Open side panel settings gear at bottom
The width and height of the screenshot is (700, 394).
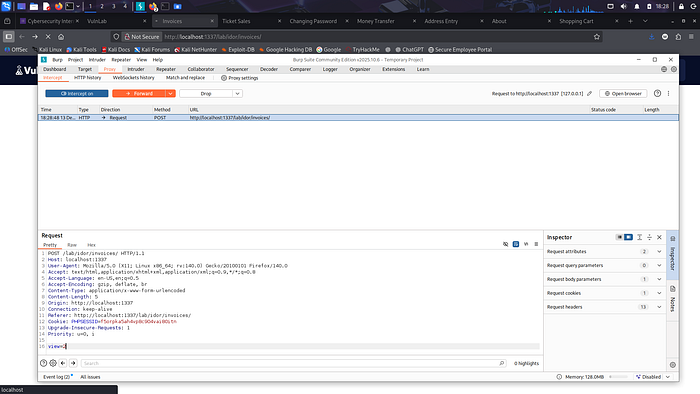[x=673, y=365]
